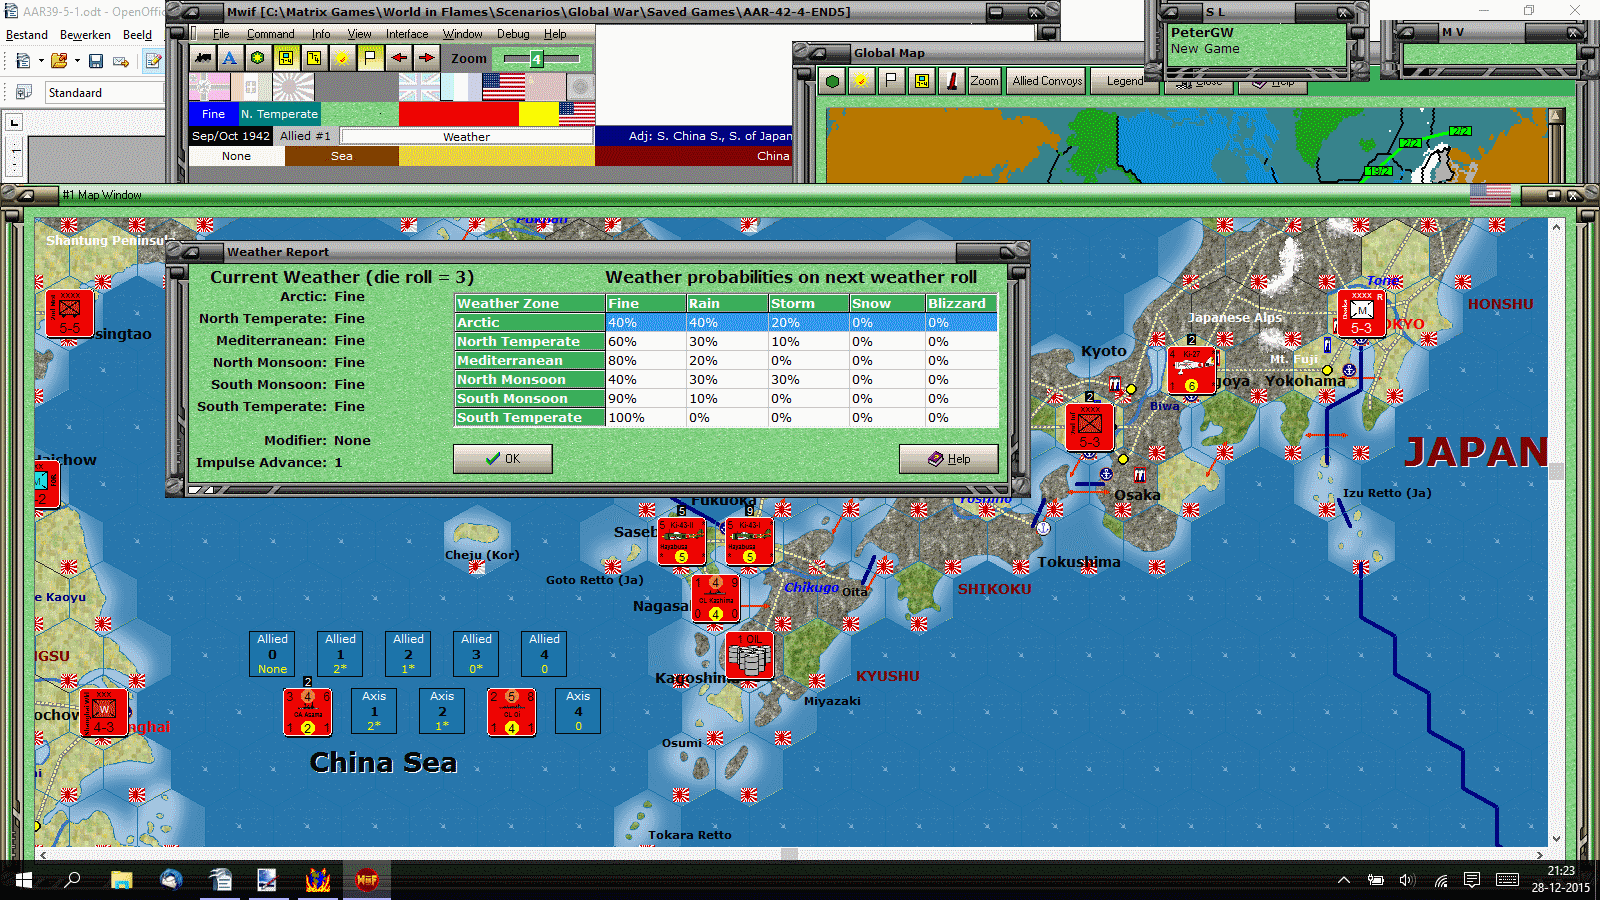Click the train units icon in main toolbar
Viewport: 1600px width, 900px height.
[203, 58]
